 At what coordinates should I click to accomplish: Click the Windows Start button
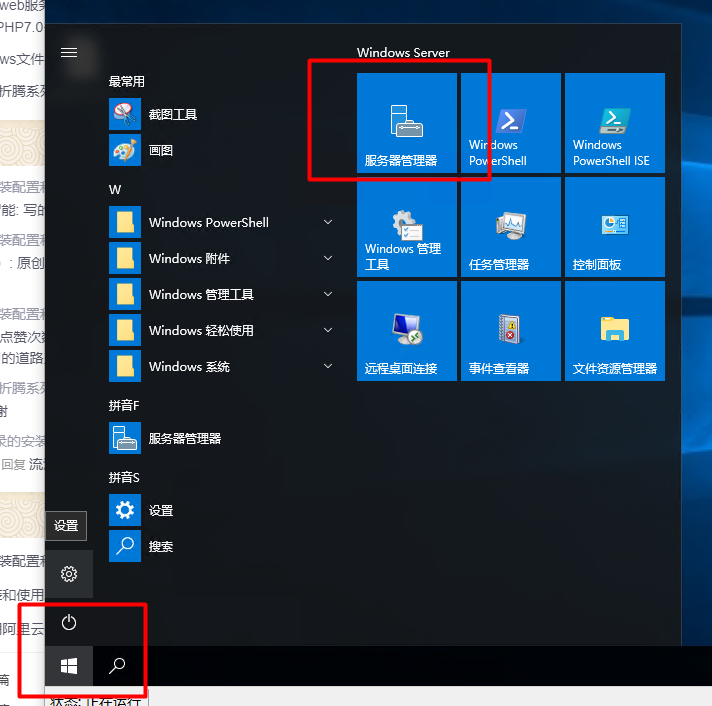point(69,666)
